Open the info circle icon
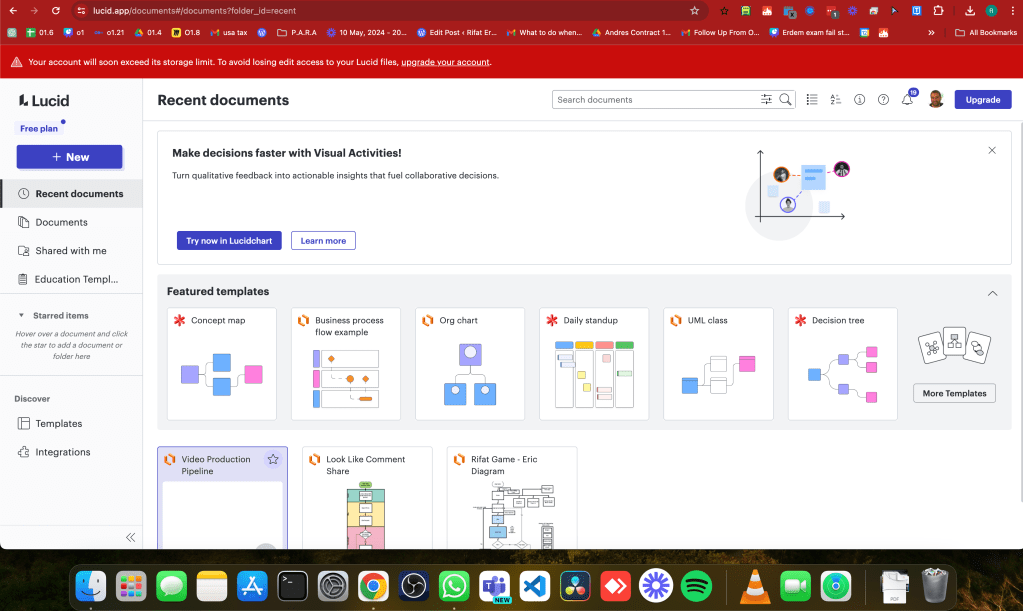The width and height of the screenshot is (1023, 611). 859,99
